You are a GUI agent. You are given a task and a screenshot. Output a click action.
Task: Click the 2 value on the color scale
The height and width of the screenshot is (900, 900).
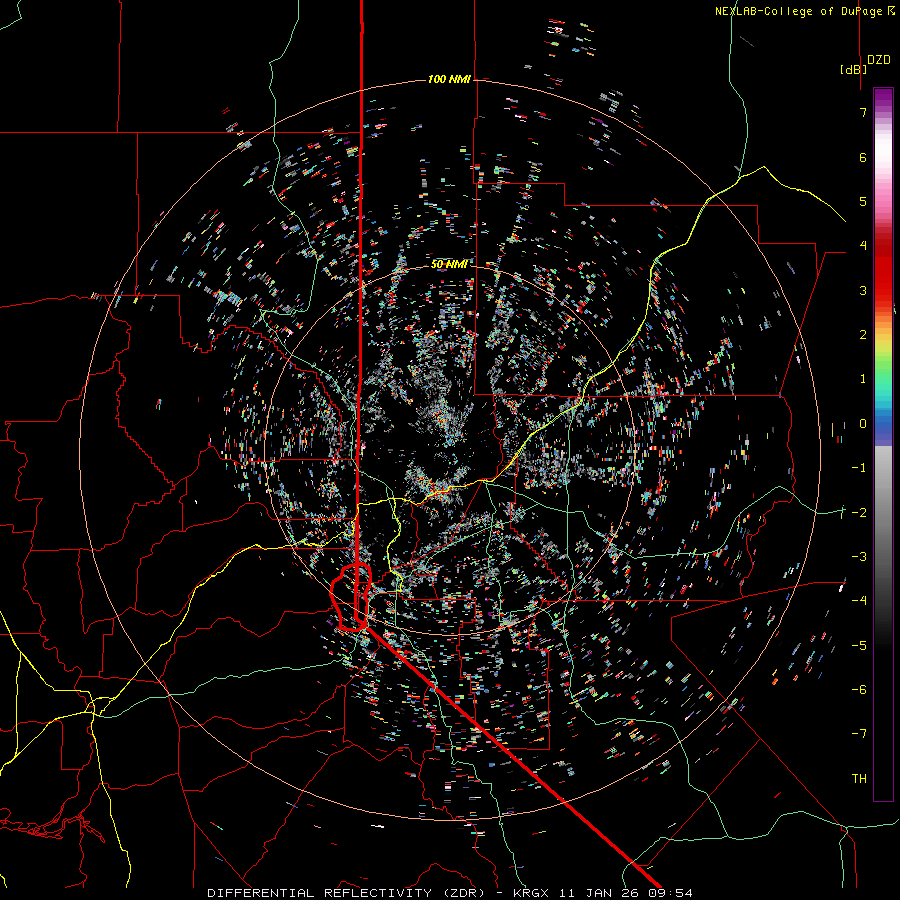click(x=863, y=335)
